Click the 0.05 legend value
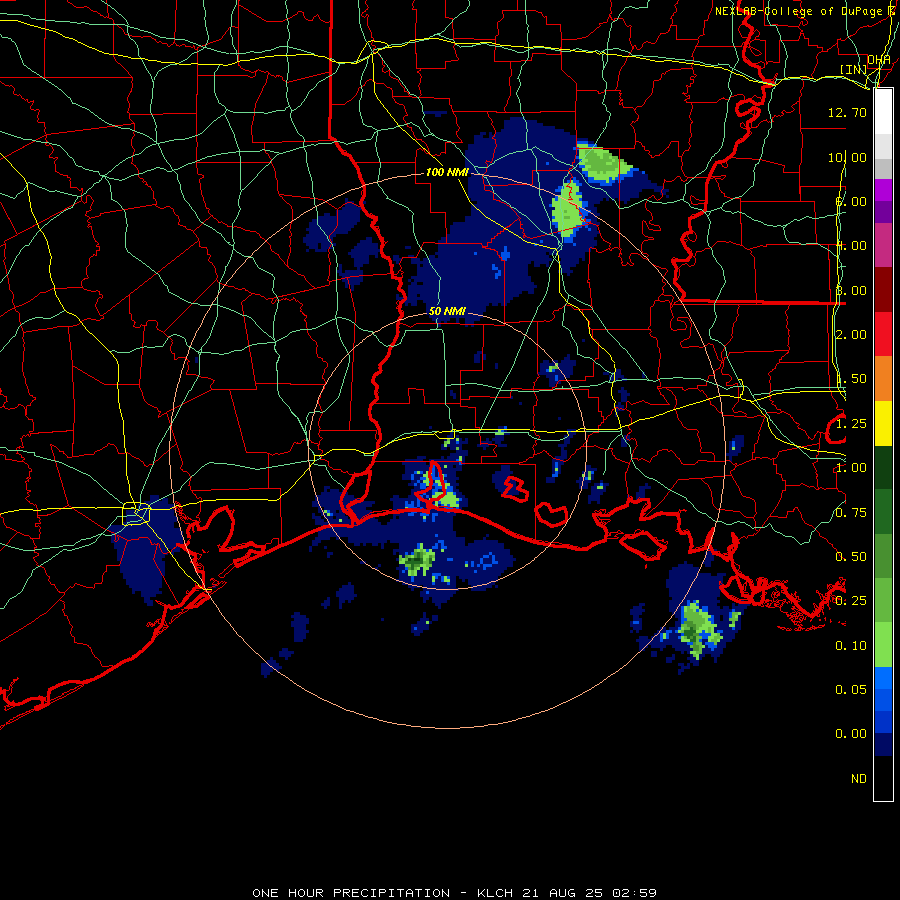900x900 pixels. (851, 690)
